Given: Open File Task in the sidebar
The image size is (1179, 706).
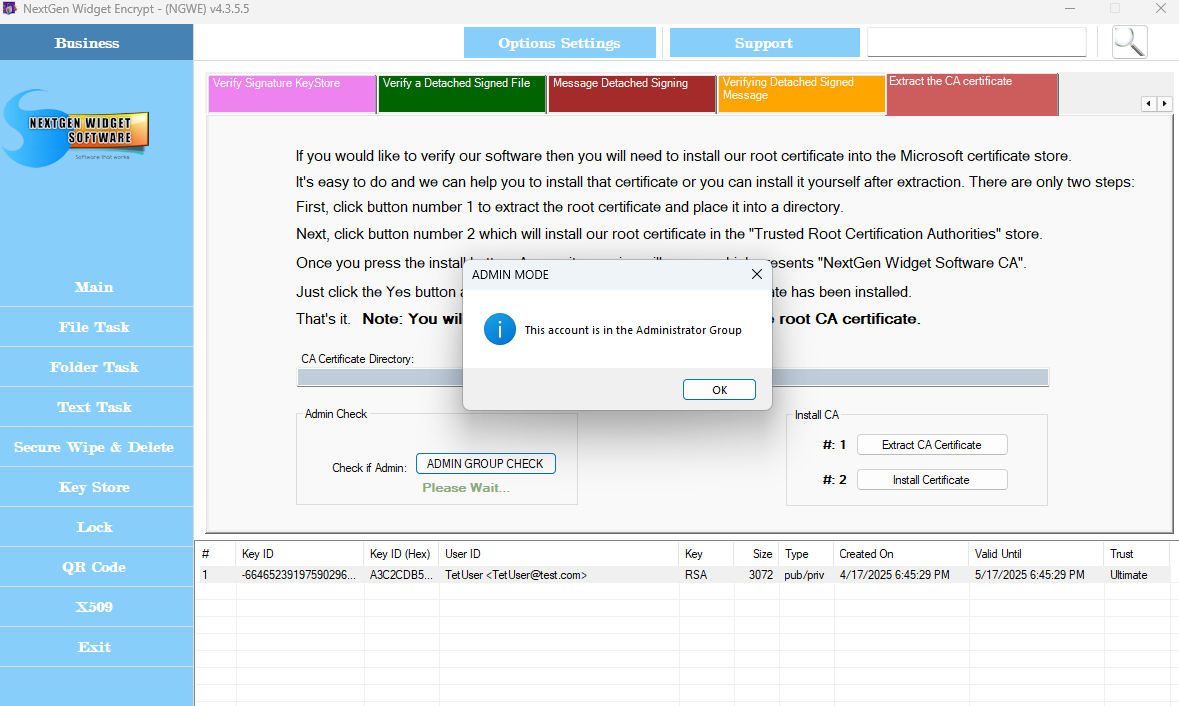Looking at the screenshot, I should (x=95, y=327).
